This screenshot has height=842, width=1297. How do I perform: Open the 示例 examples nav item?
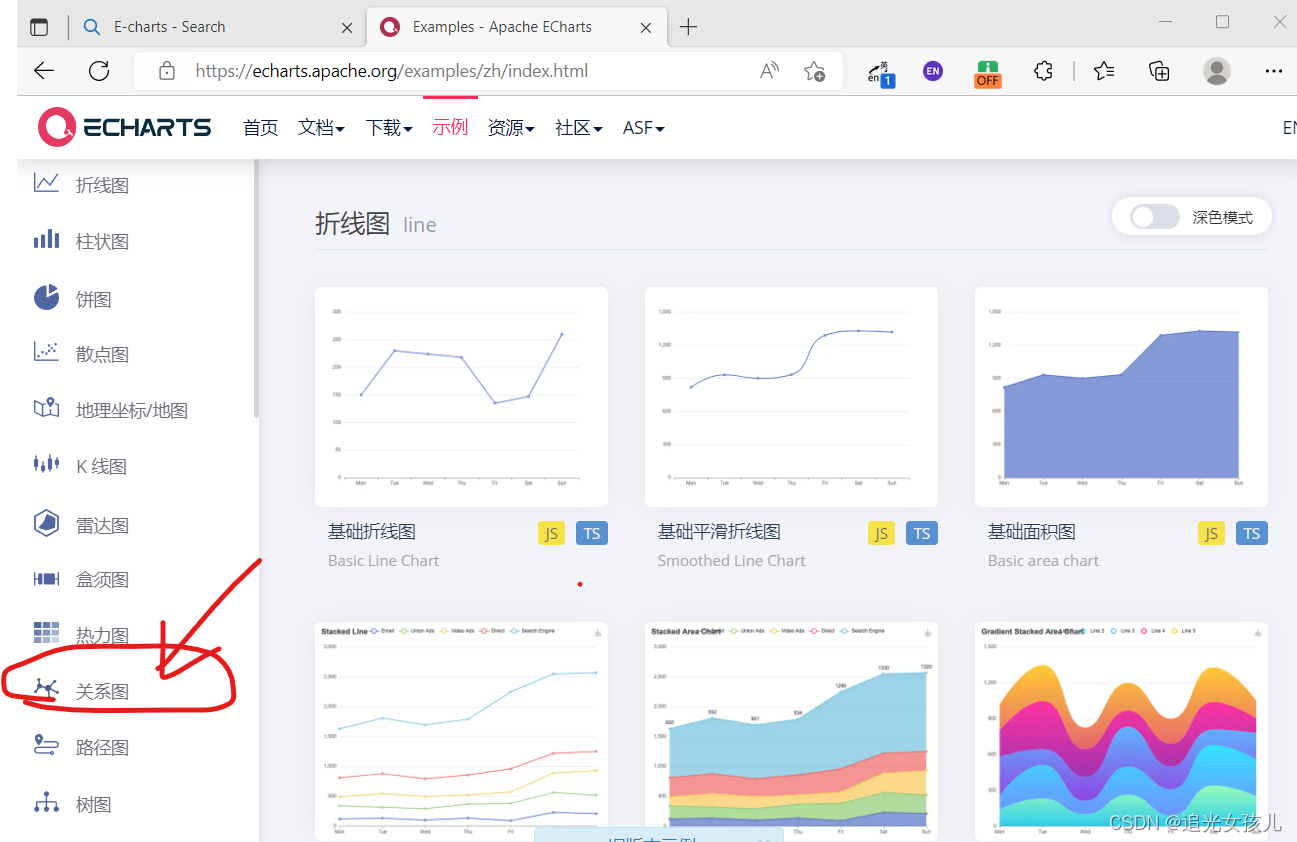[x=450, y=127]
